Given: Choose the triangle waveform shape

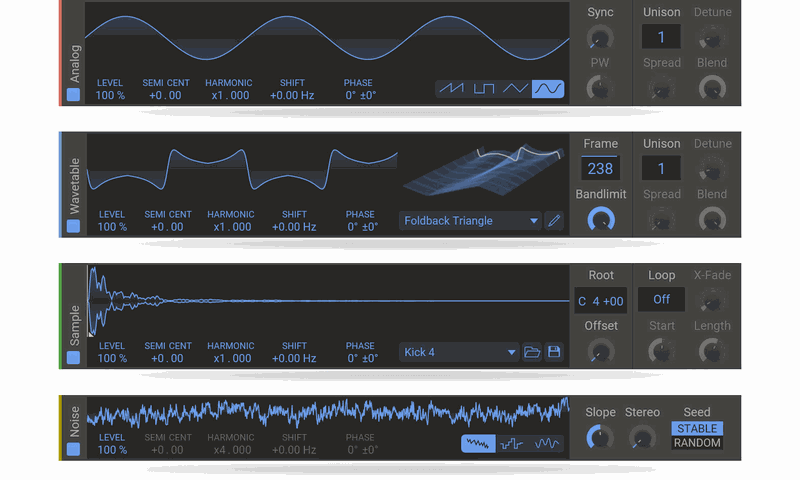Looking at the screenshot, I should (x=516, y=88).
